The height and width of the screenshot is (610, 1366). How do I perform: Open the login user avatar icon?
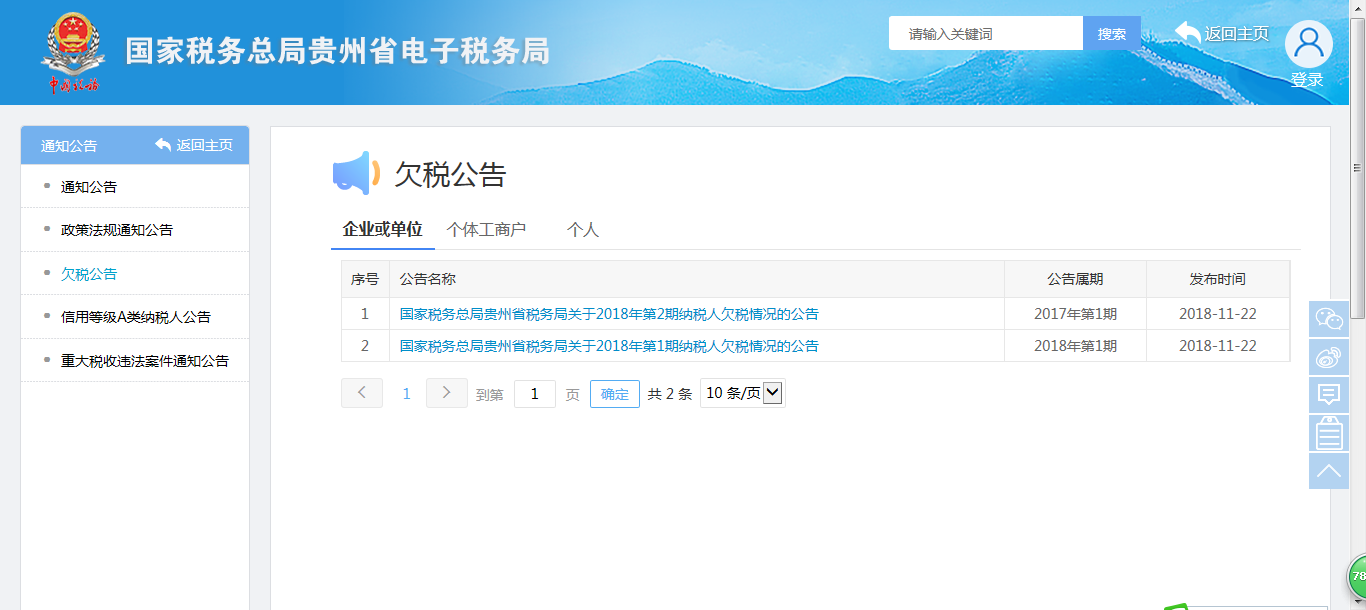tap(1308, 44)
